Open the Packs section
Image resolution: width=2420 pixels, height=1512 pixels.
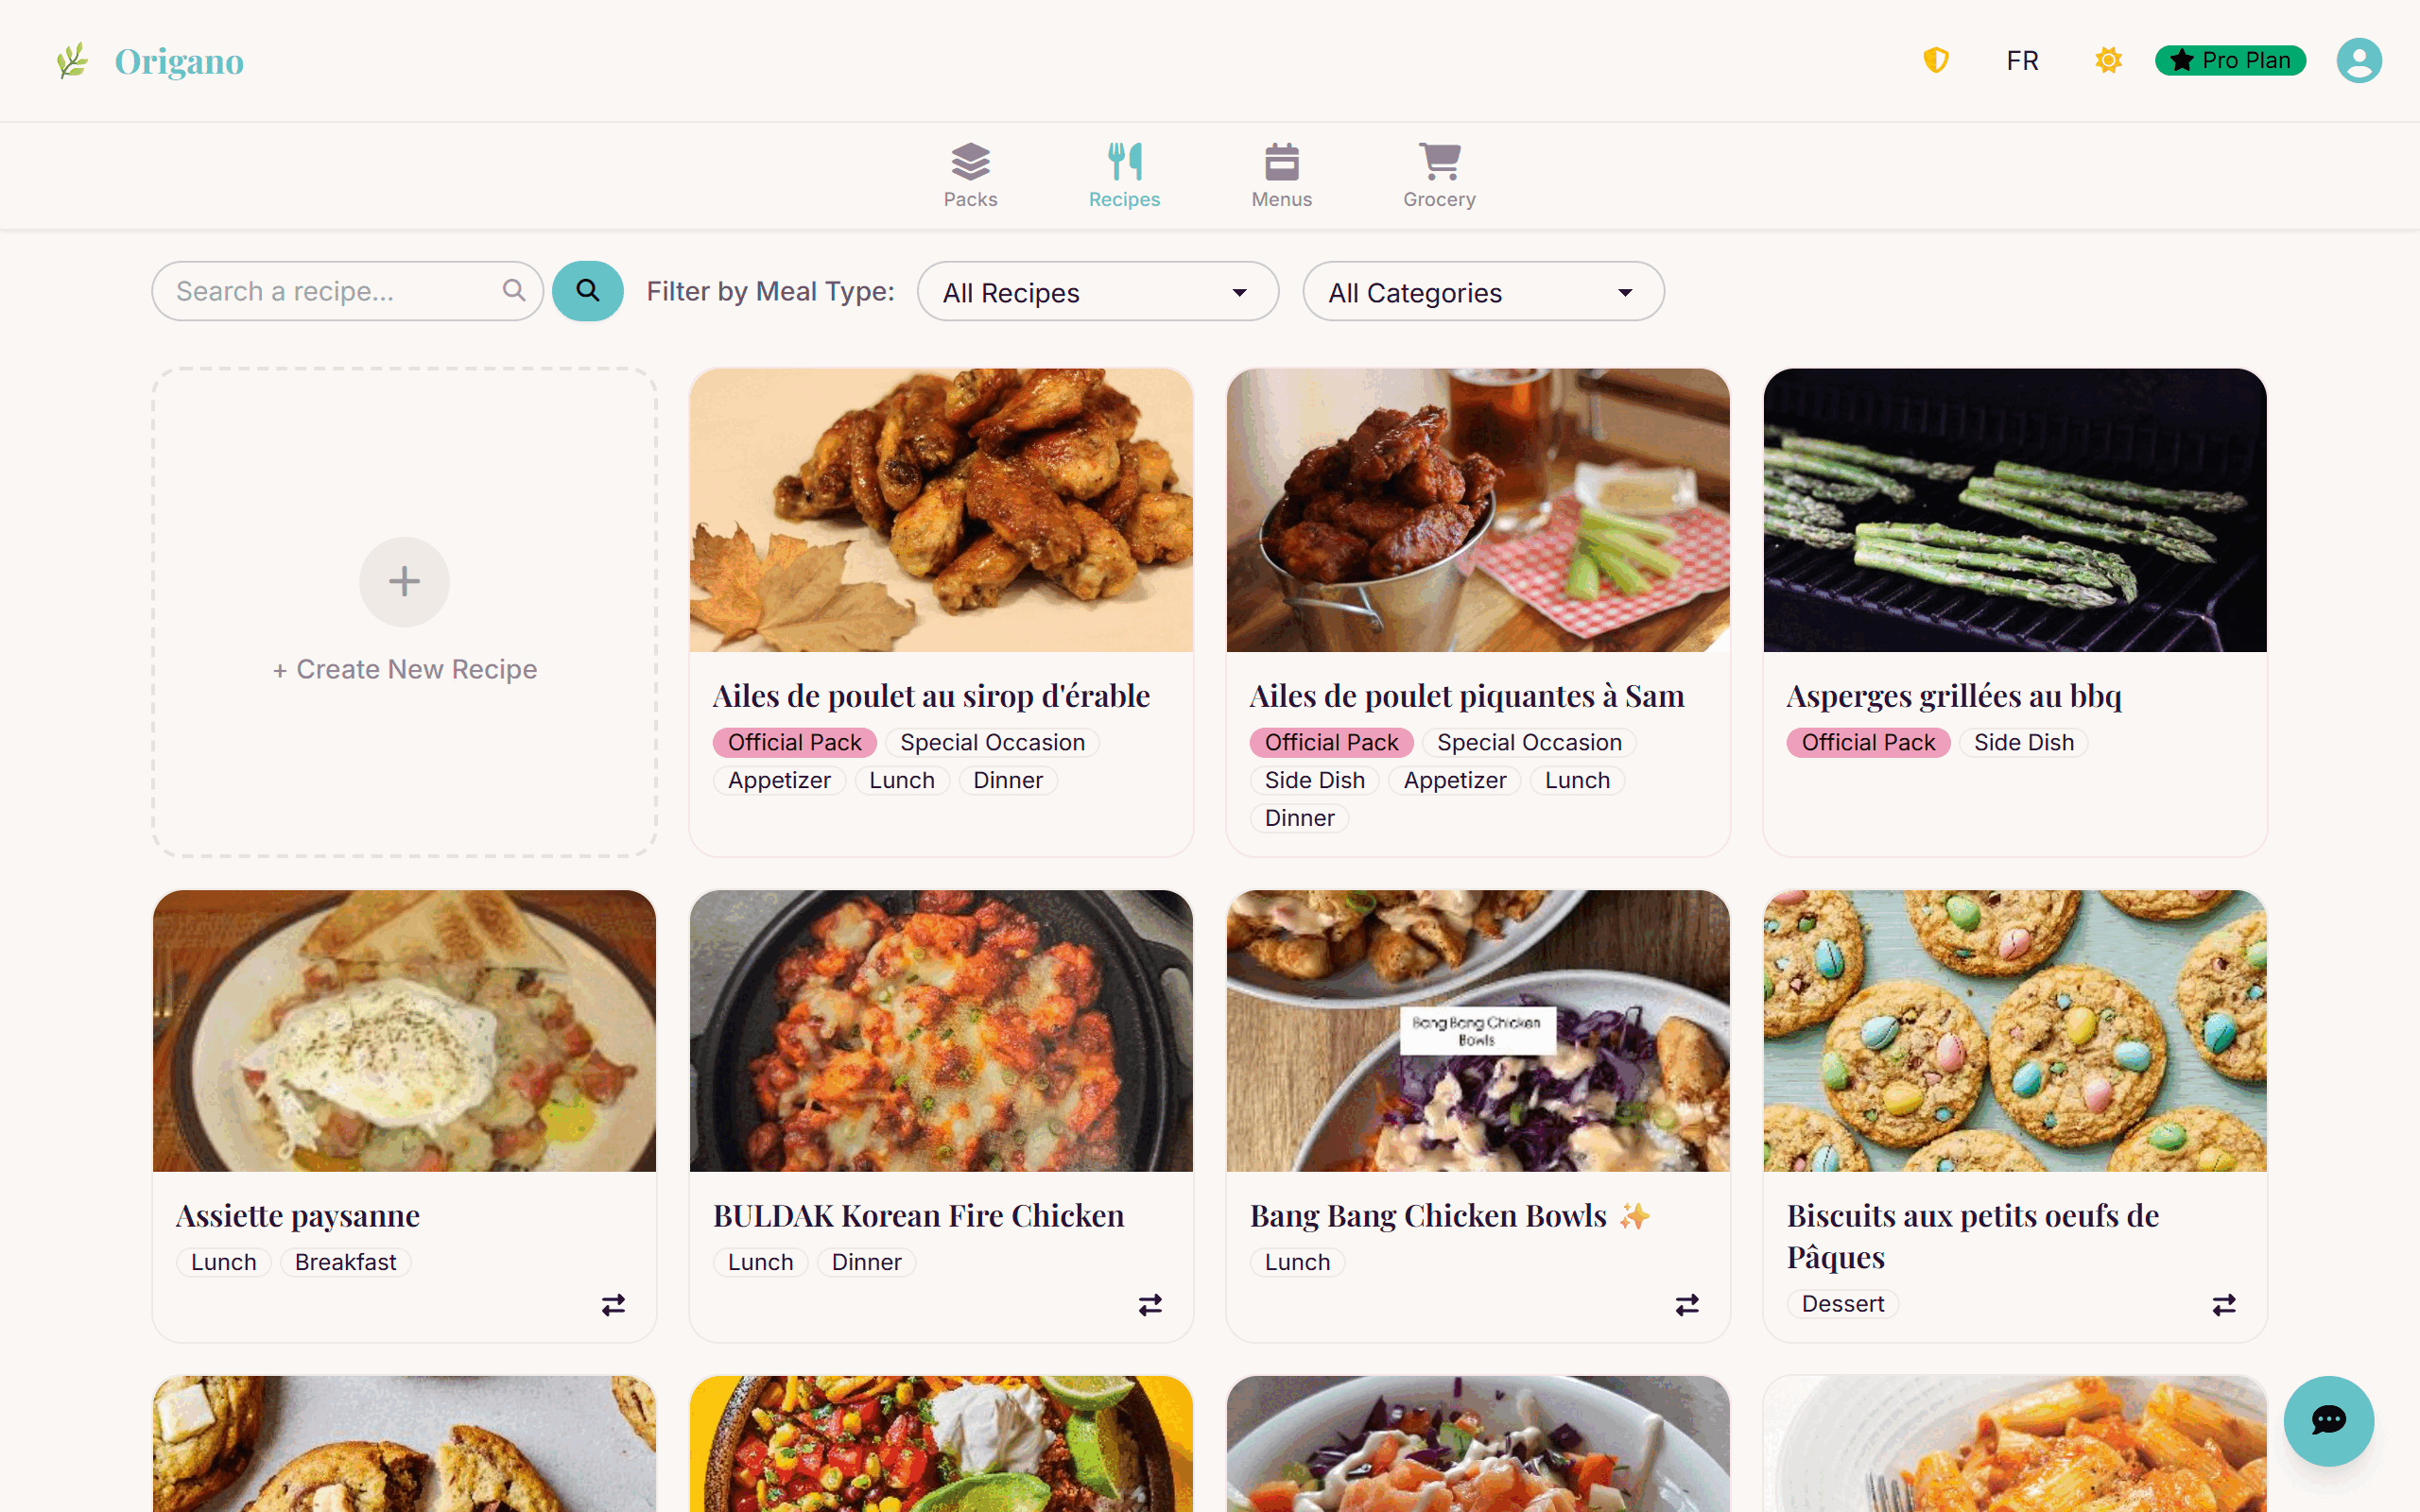[970, 175]
